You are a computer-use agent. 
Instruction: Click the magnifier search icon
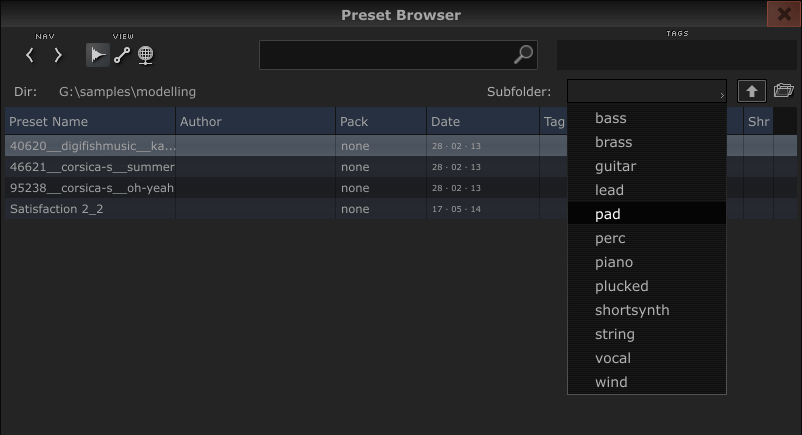[x=523, y=55]
